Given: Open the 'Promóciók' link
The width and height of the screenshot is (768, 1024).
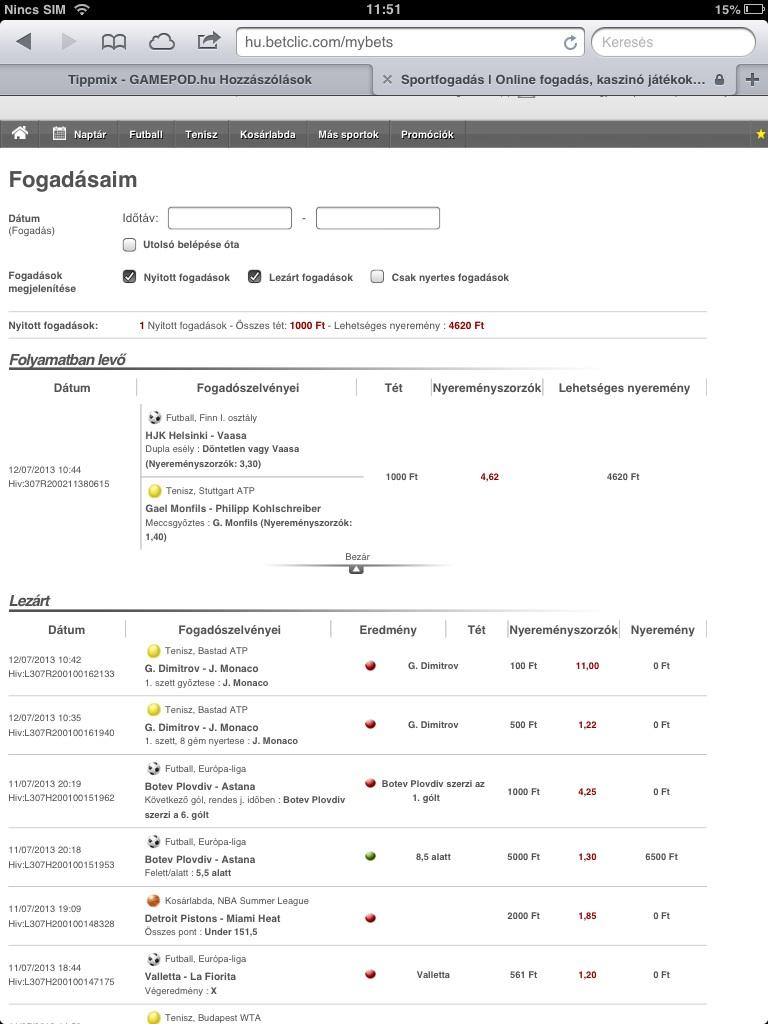Looking at the screenshot, I should [427, 134].
